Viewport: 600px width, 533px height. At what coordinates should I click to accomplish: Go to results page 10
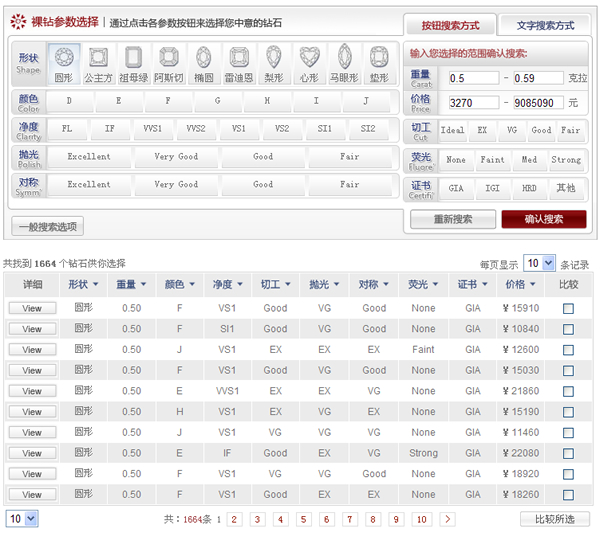coord(422,519)
